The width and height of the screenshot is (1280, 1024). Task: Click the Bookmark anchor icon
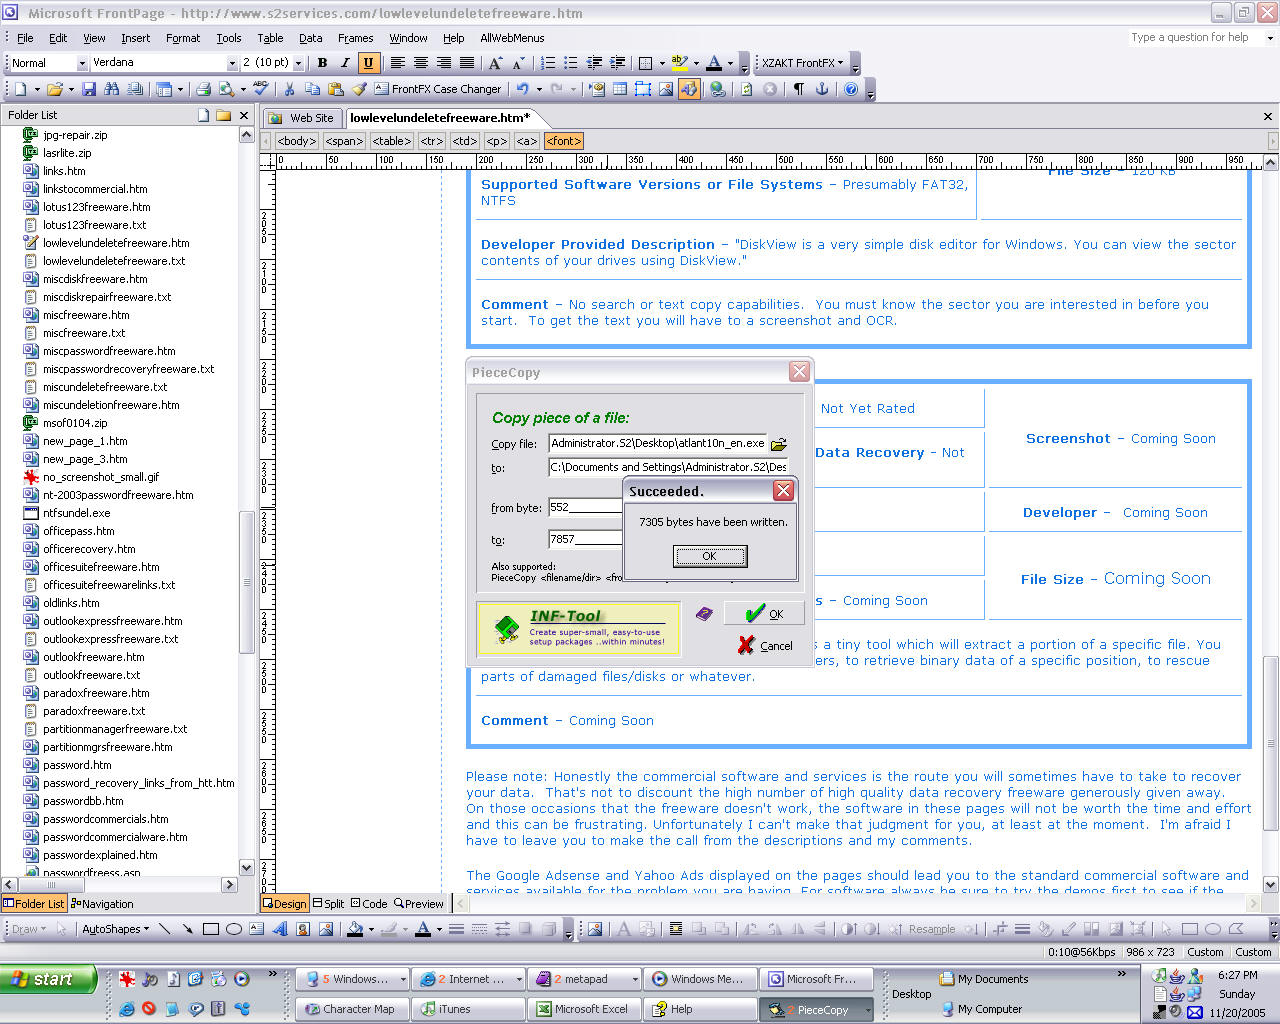(822, 89)
